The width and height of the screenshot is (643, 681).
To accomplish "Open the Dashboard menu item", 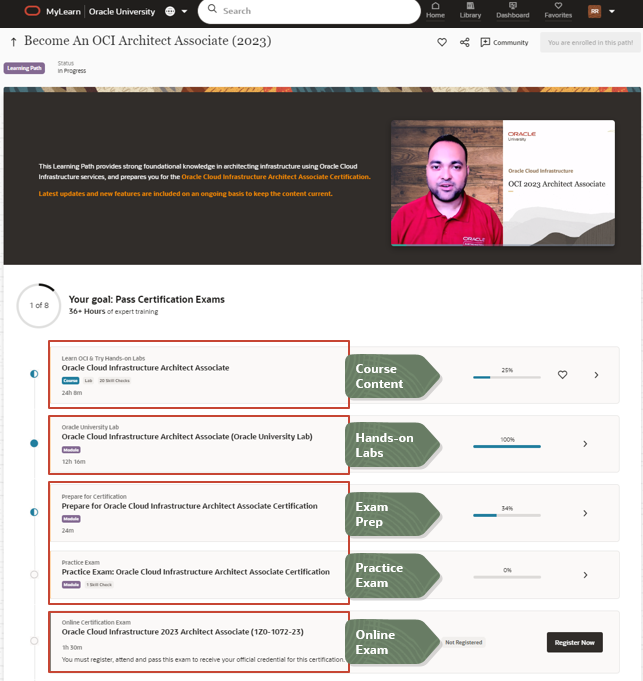I will point(513,10).
